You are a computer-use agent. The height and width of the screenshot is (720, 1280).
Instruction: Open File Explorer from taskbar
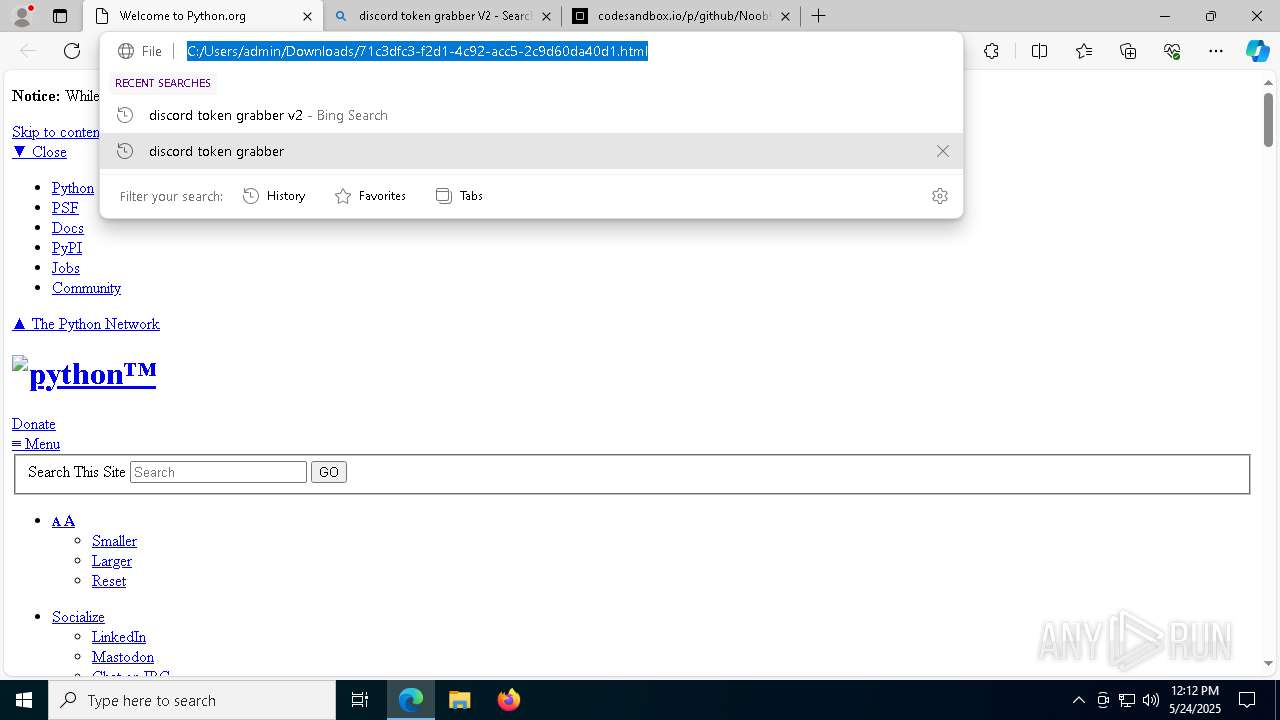(459, 700)
